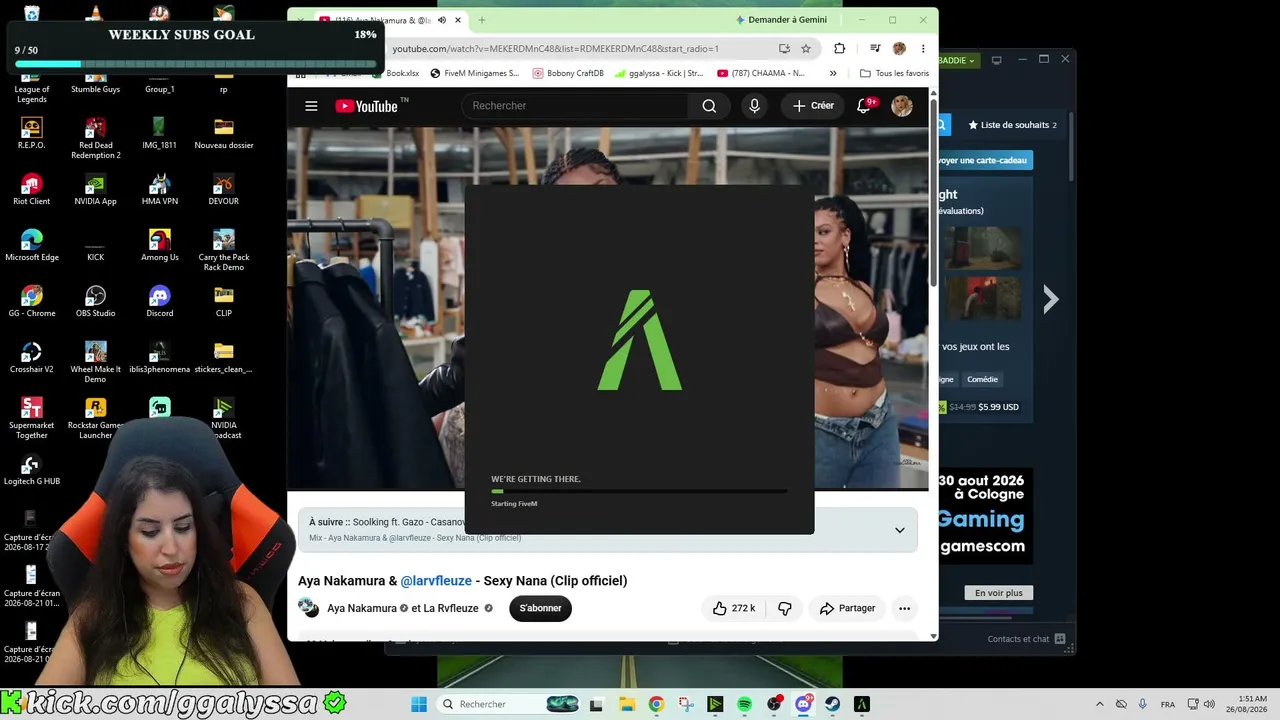Start a voice search with the microphone icon

pyautogui.click(x=754, y=106)
